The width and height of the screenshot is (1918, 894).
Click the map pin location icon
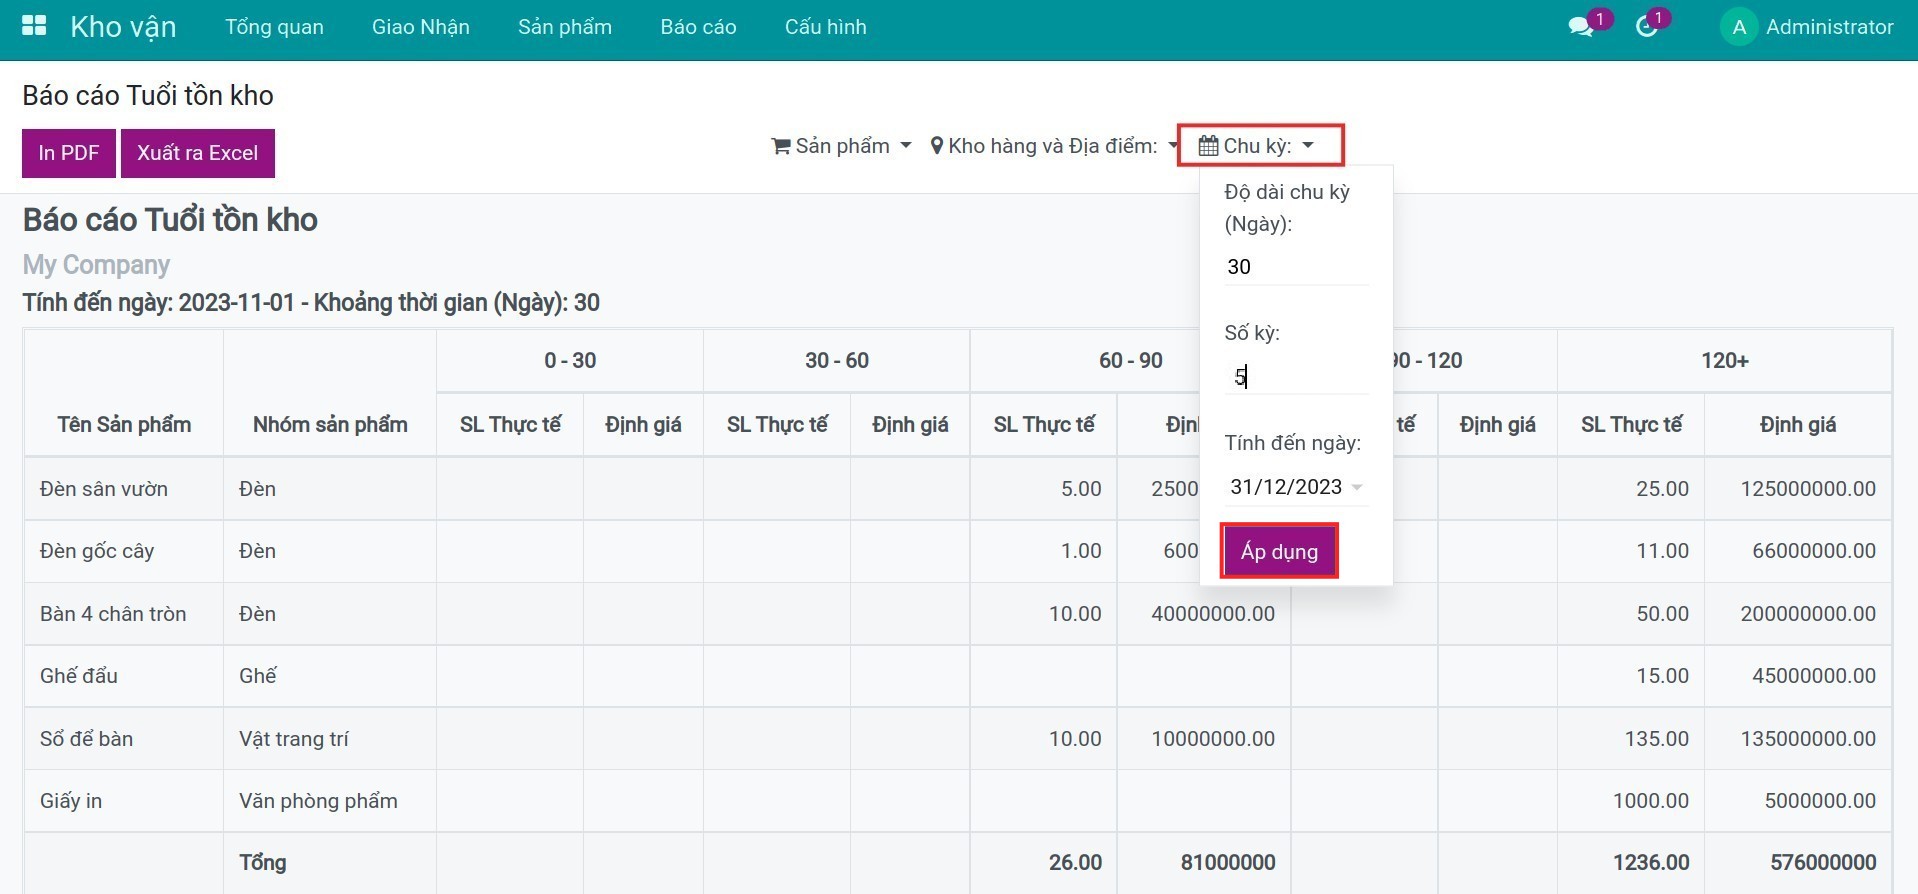tap(936, 146)
